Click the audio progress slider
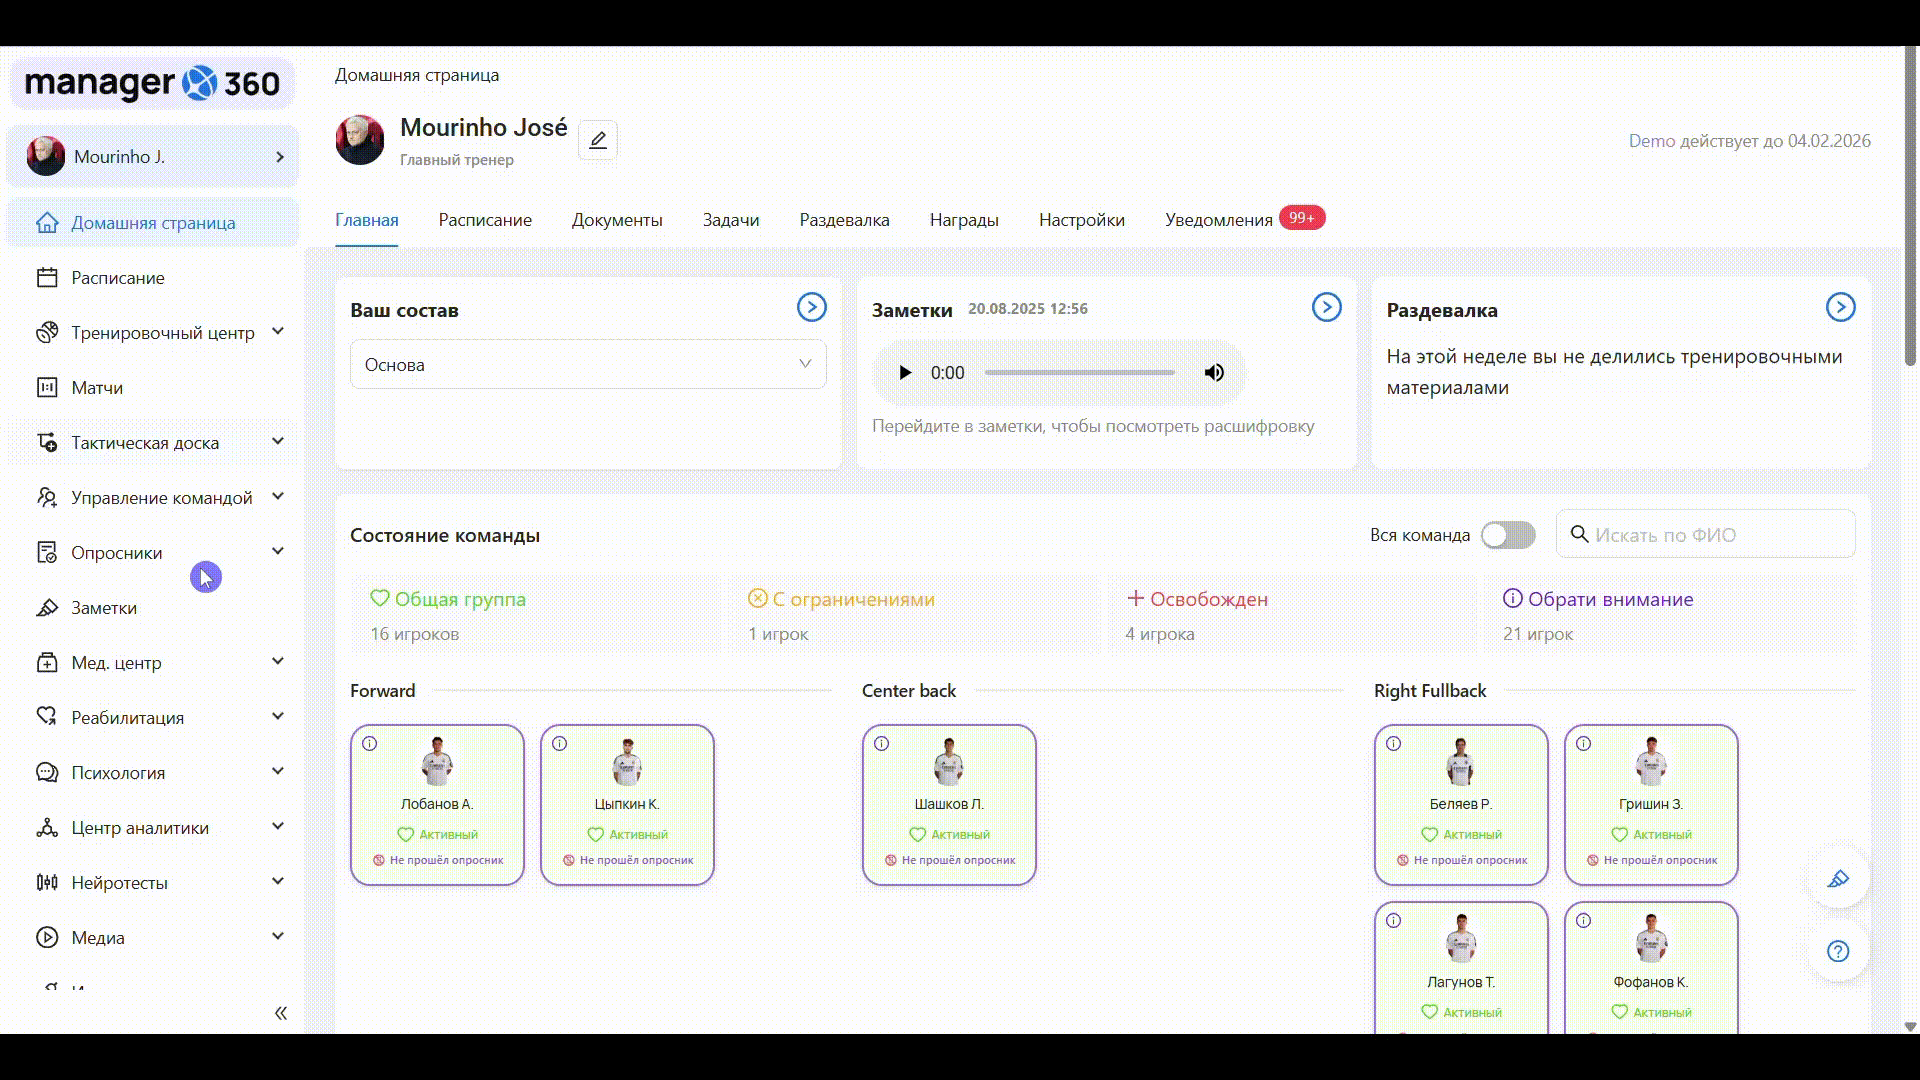 (x=1079, y=373)
